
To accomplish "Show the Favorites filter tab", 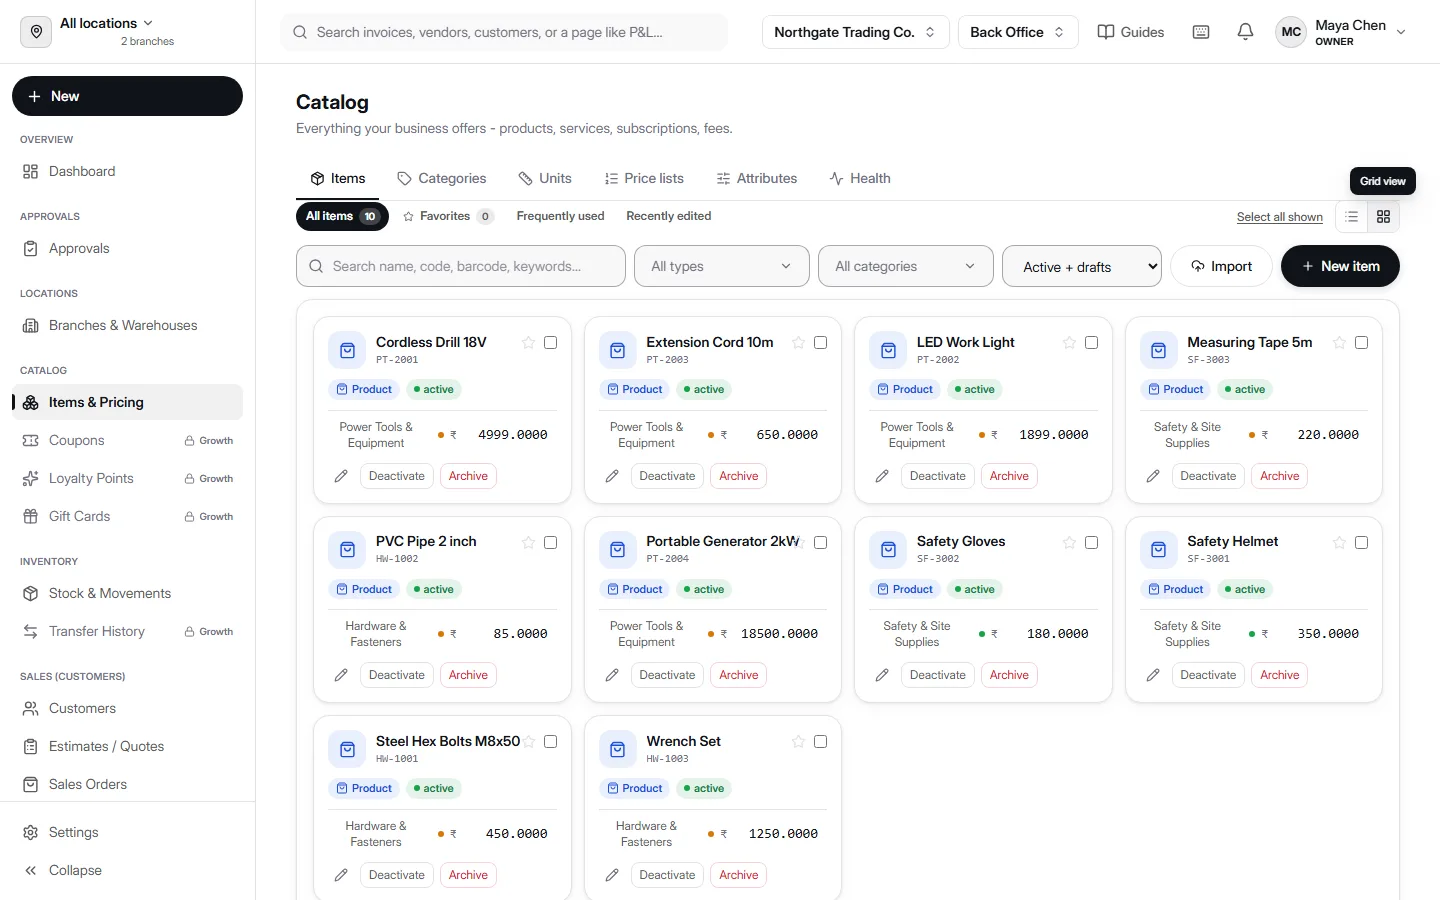I will tap(448, 216).
